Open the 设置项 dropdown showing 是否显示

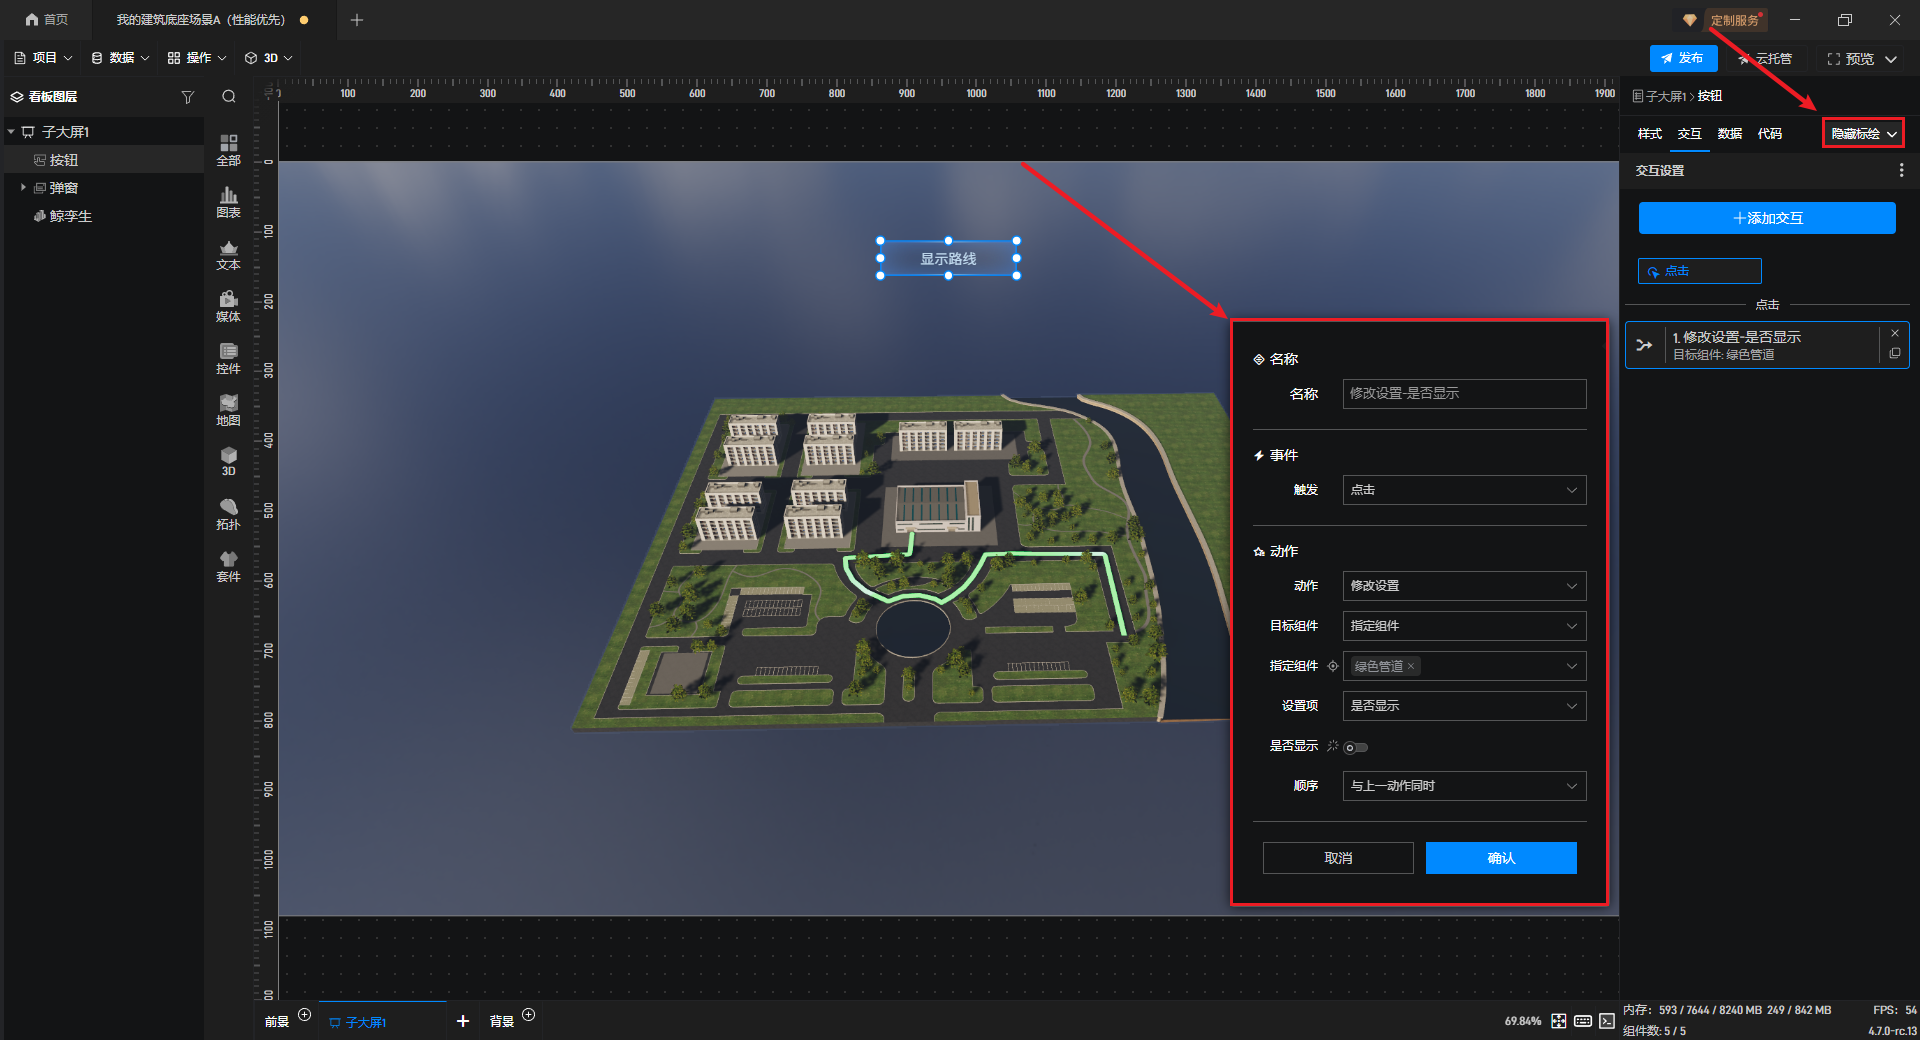tap(1463, 706)
